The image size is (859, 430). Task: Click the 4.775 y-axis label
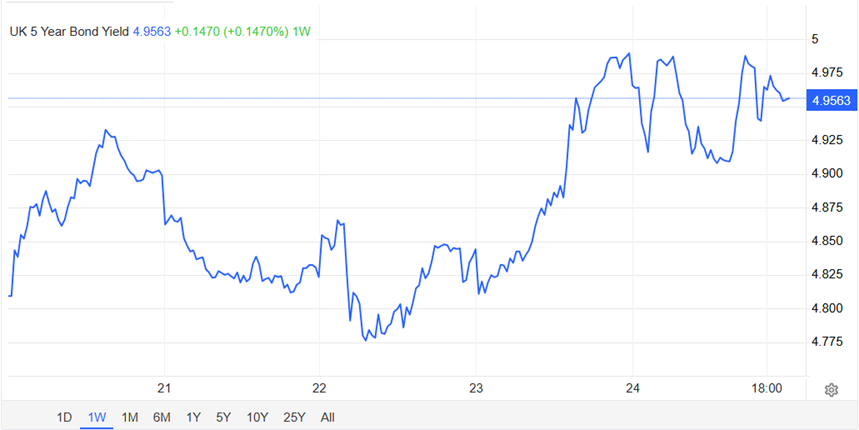pos(827,342)
